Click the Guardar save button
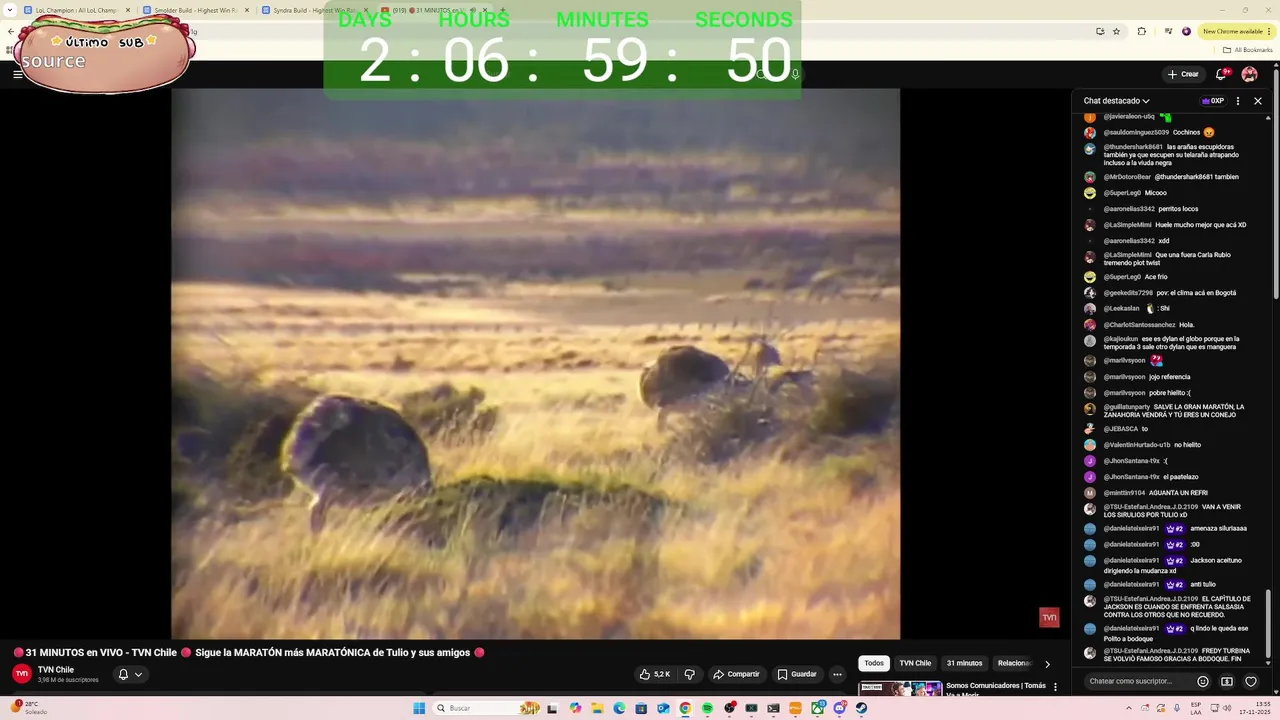 (x=797, y=674)
